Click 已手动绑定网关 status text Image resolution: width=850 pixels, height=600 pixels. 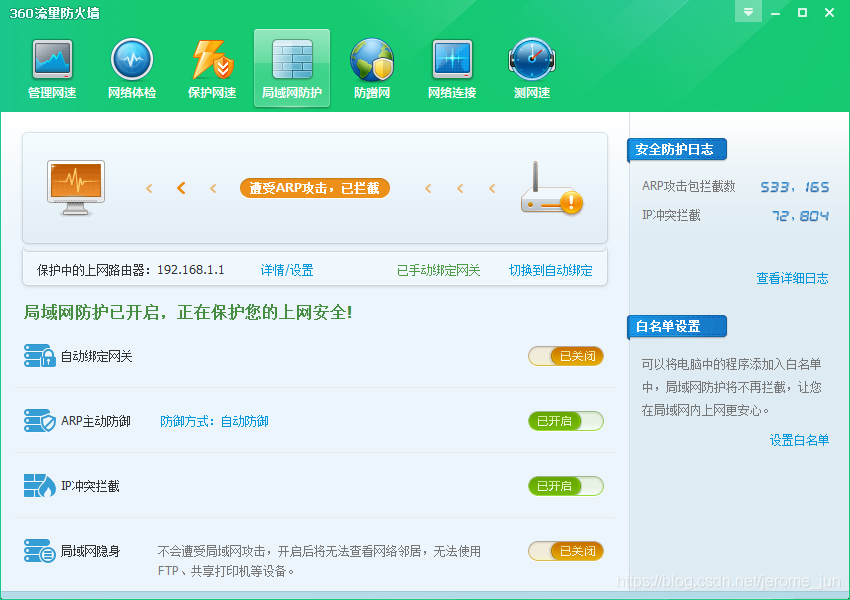pos(439,270)
